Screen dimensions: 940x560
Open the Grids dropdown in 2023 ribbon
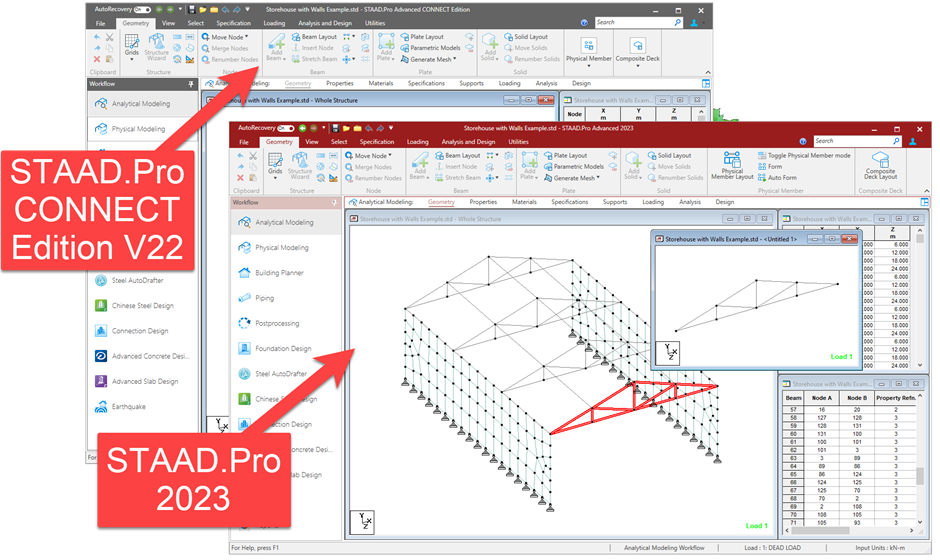coord(275,178)
